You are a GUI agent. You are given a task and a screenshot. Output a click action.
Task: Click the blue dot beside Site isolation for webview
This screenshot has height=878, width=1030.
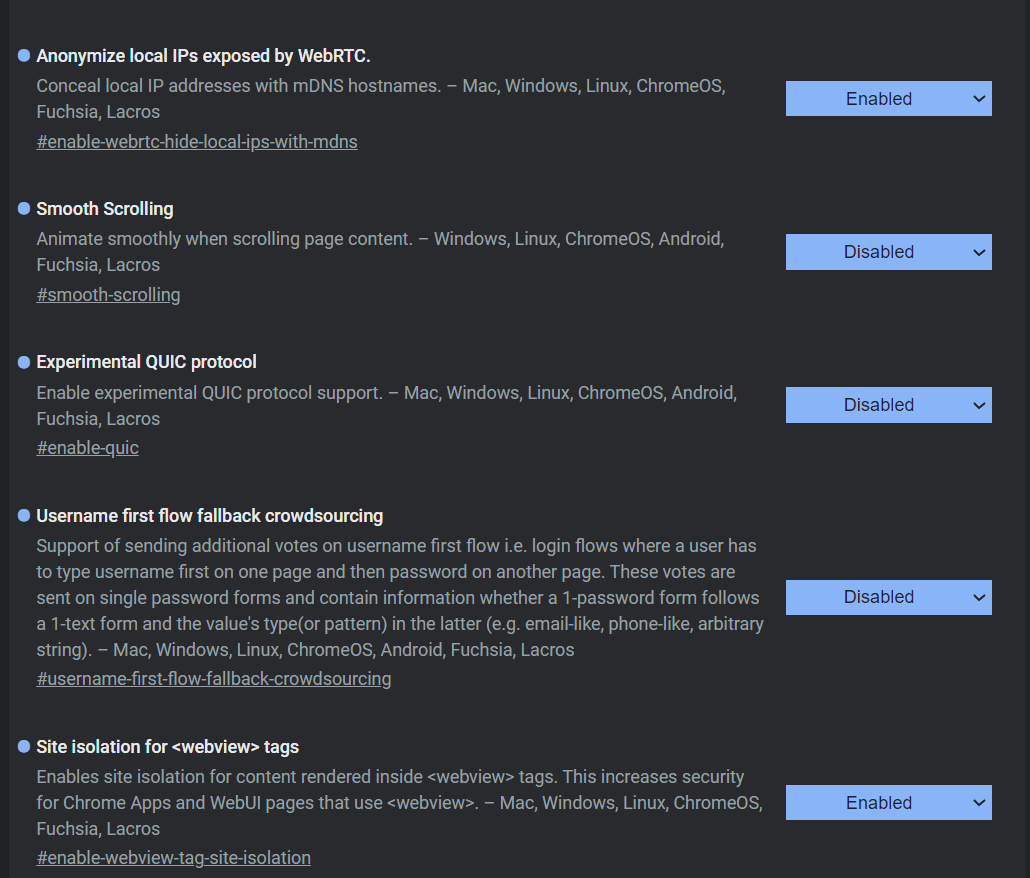pos(24,746)
